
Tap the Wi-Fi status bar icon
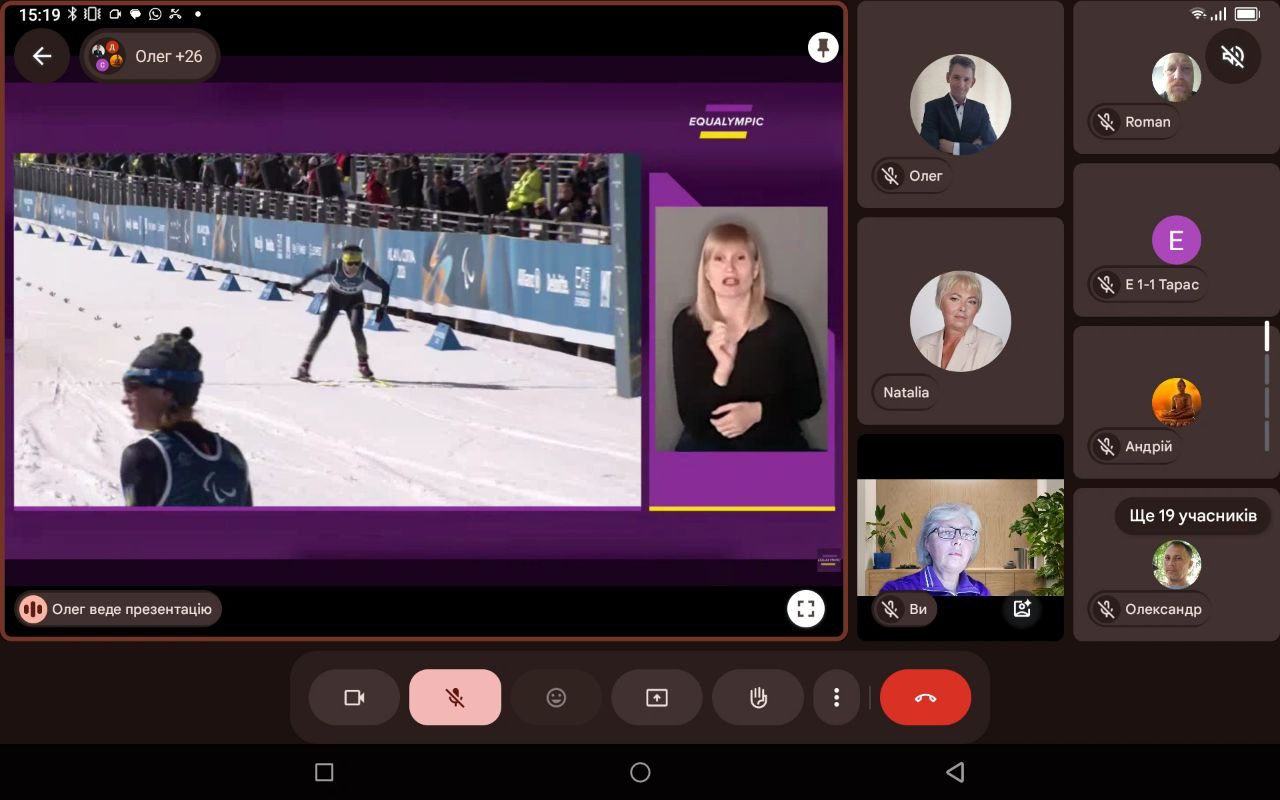1198,14
